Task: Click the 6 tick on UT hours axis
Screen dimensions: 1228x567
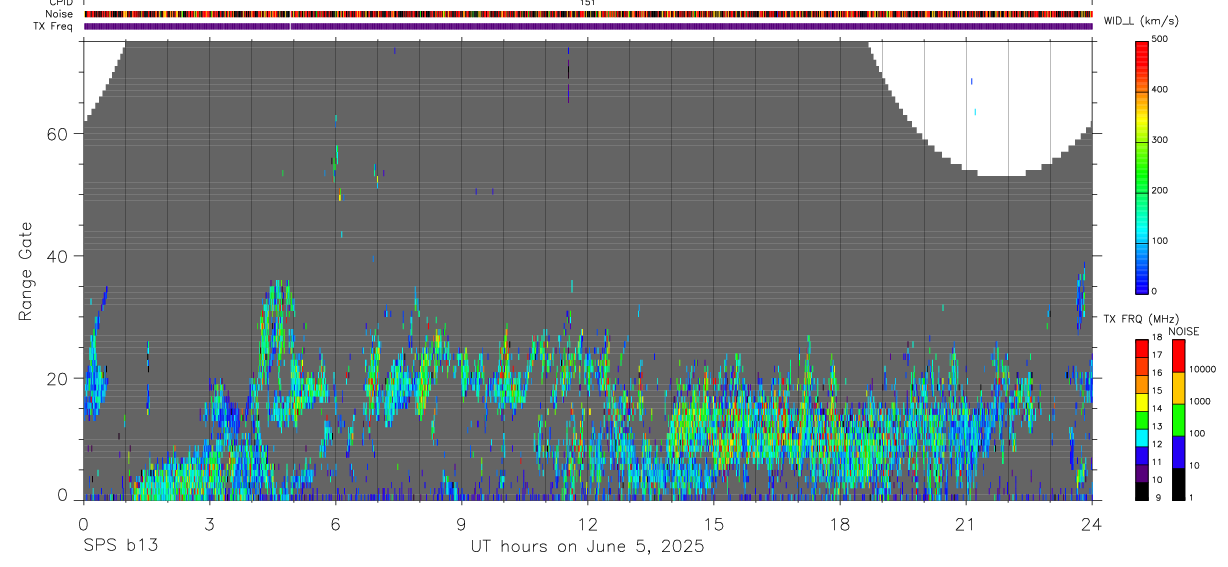Action: coord(335,524)
